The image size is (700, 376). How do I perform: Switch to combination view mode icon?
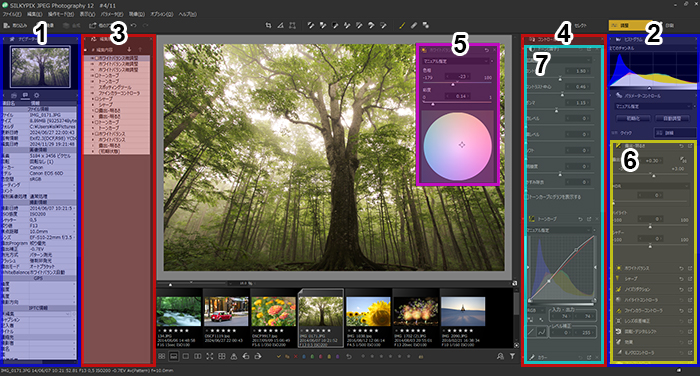click(174, 356)
